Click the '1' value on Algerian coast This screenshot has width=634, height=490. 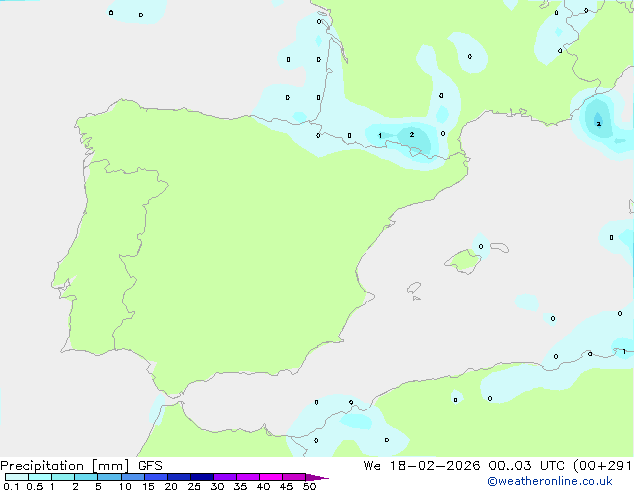point(624,351)
